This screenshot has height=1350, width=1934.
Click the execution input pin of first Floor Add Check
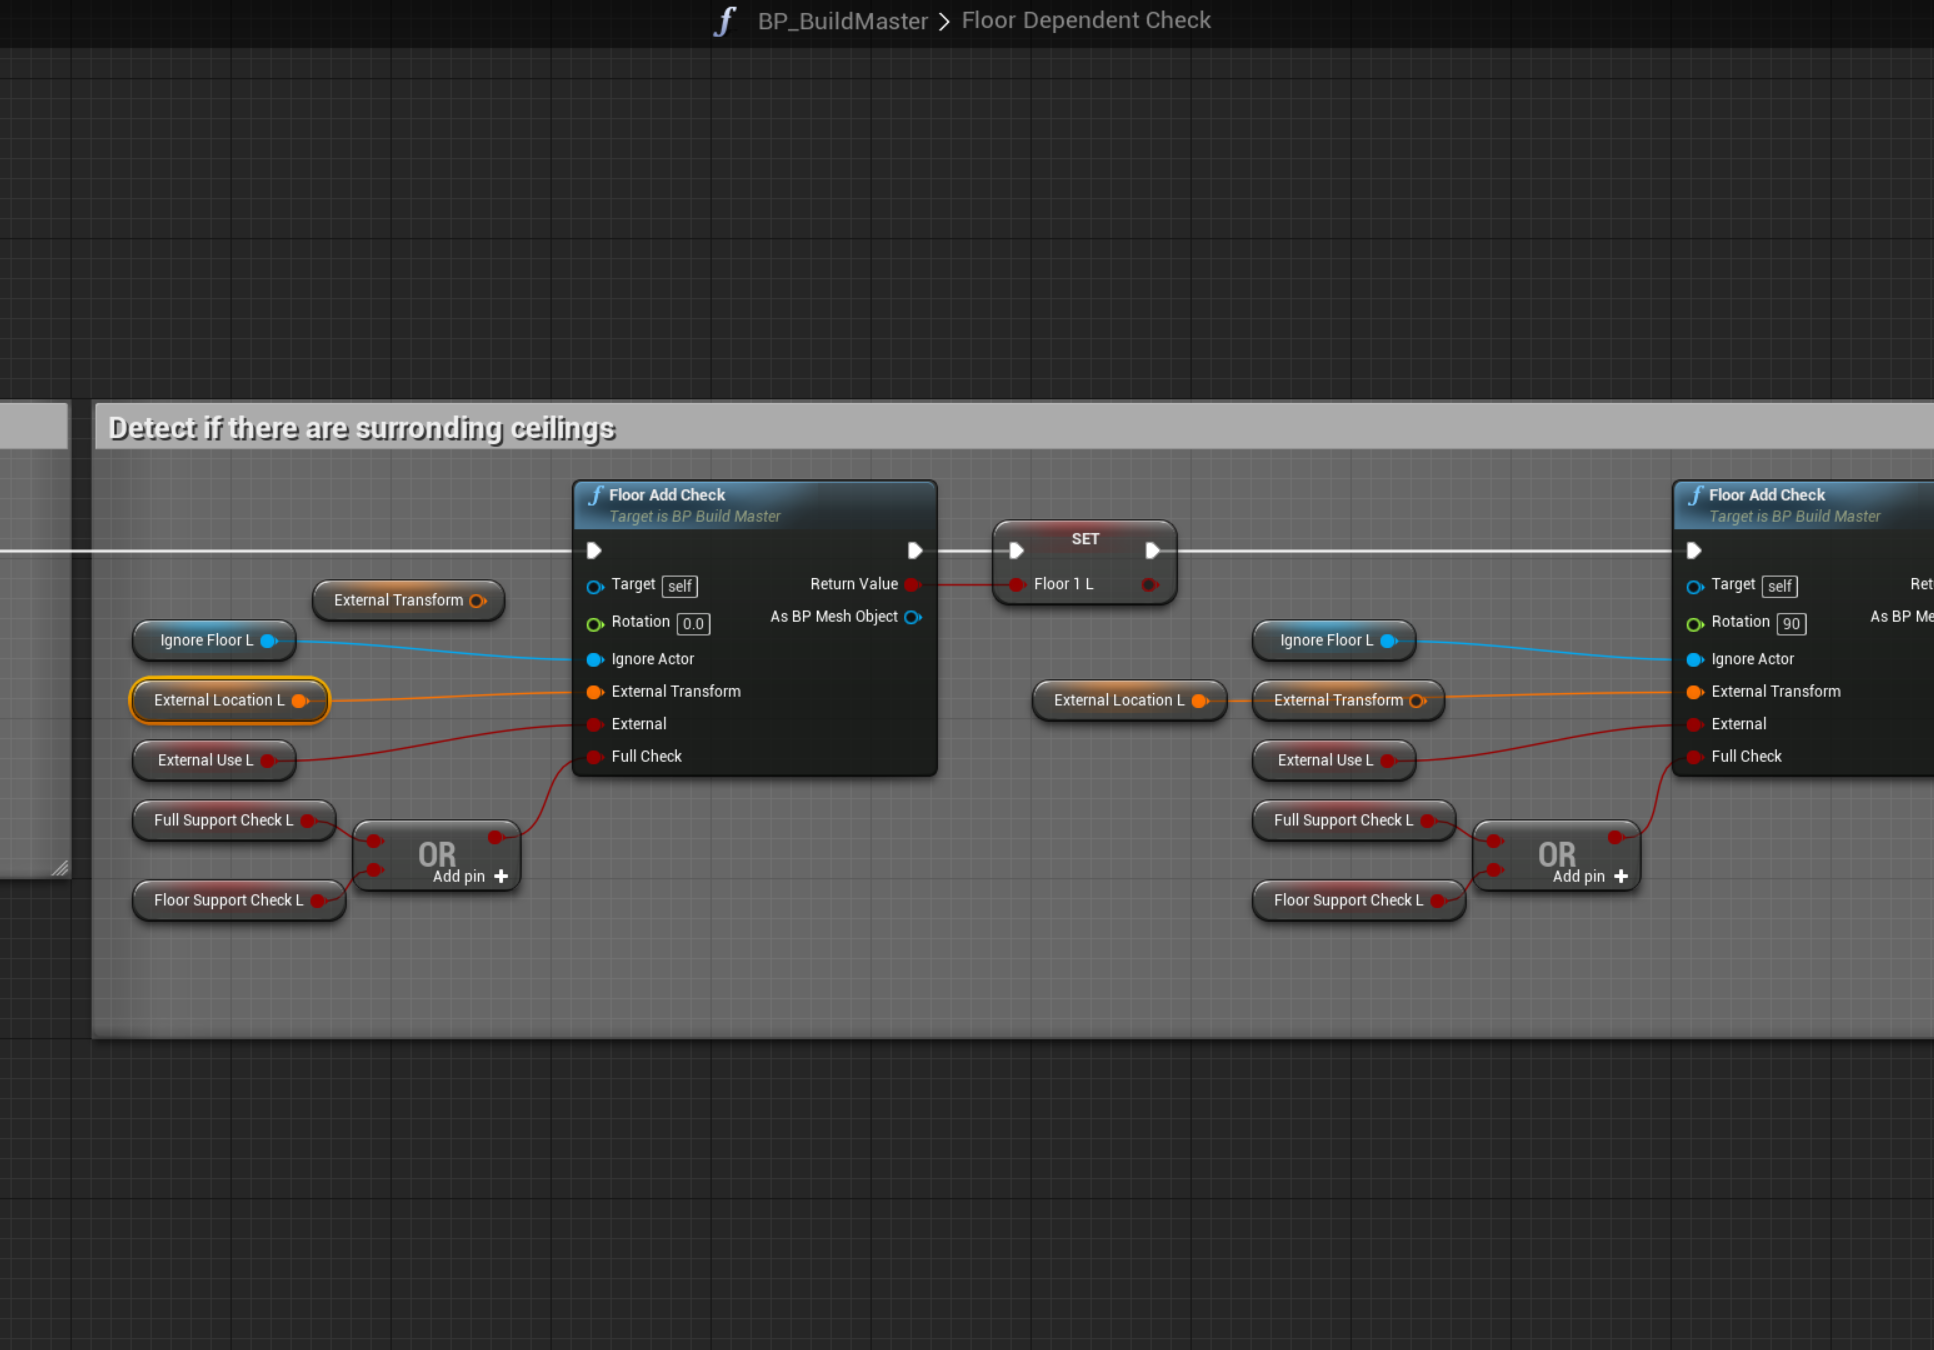(594, 550)
